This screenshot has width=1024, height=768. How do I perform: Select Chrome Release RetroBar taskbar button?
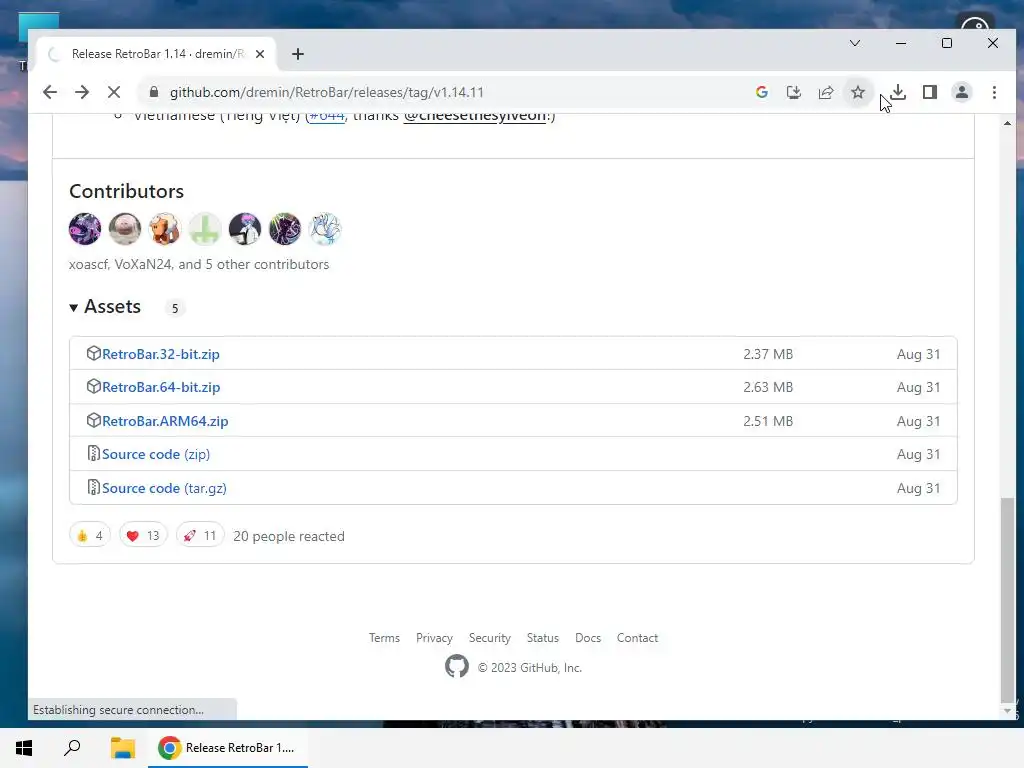(228, 748)
